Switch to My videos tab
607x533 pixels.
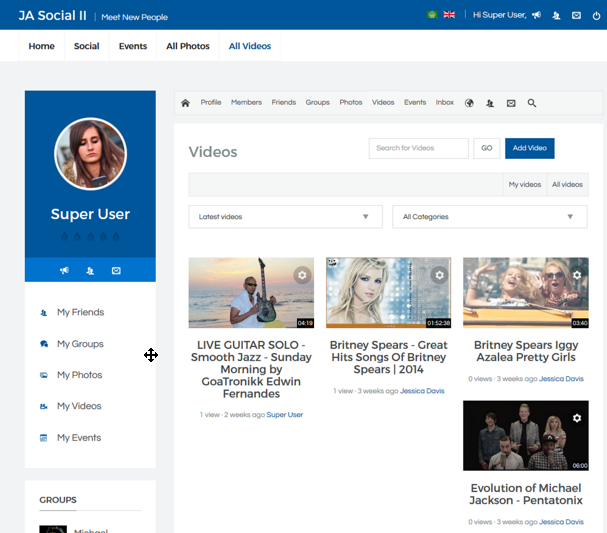click(525, 185)
